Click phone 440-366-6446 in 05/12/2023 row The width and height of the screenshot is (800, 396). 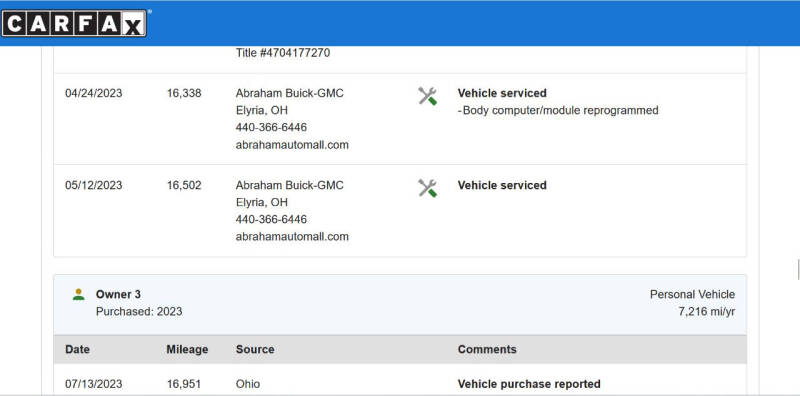tap(271, 219)
